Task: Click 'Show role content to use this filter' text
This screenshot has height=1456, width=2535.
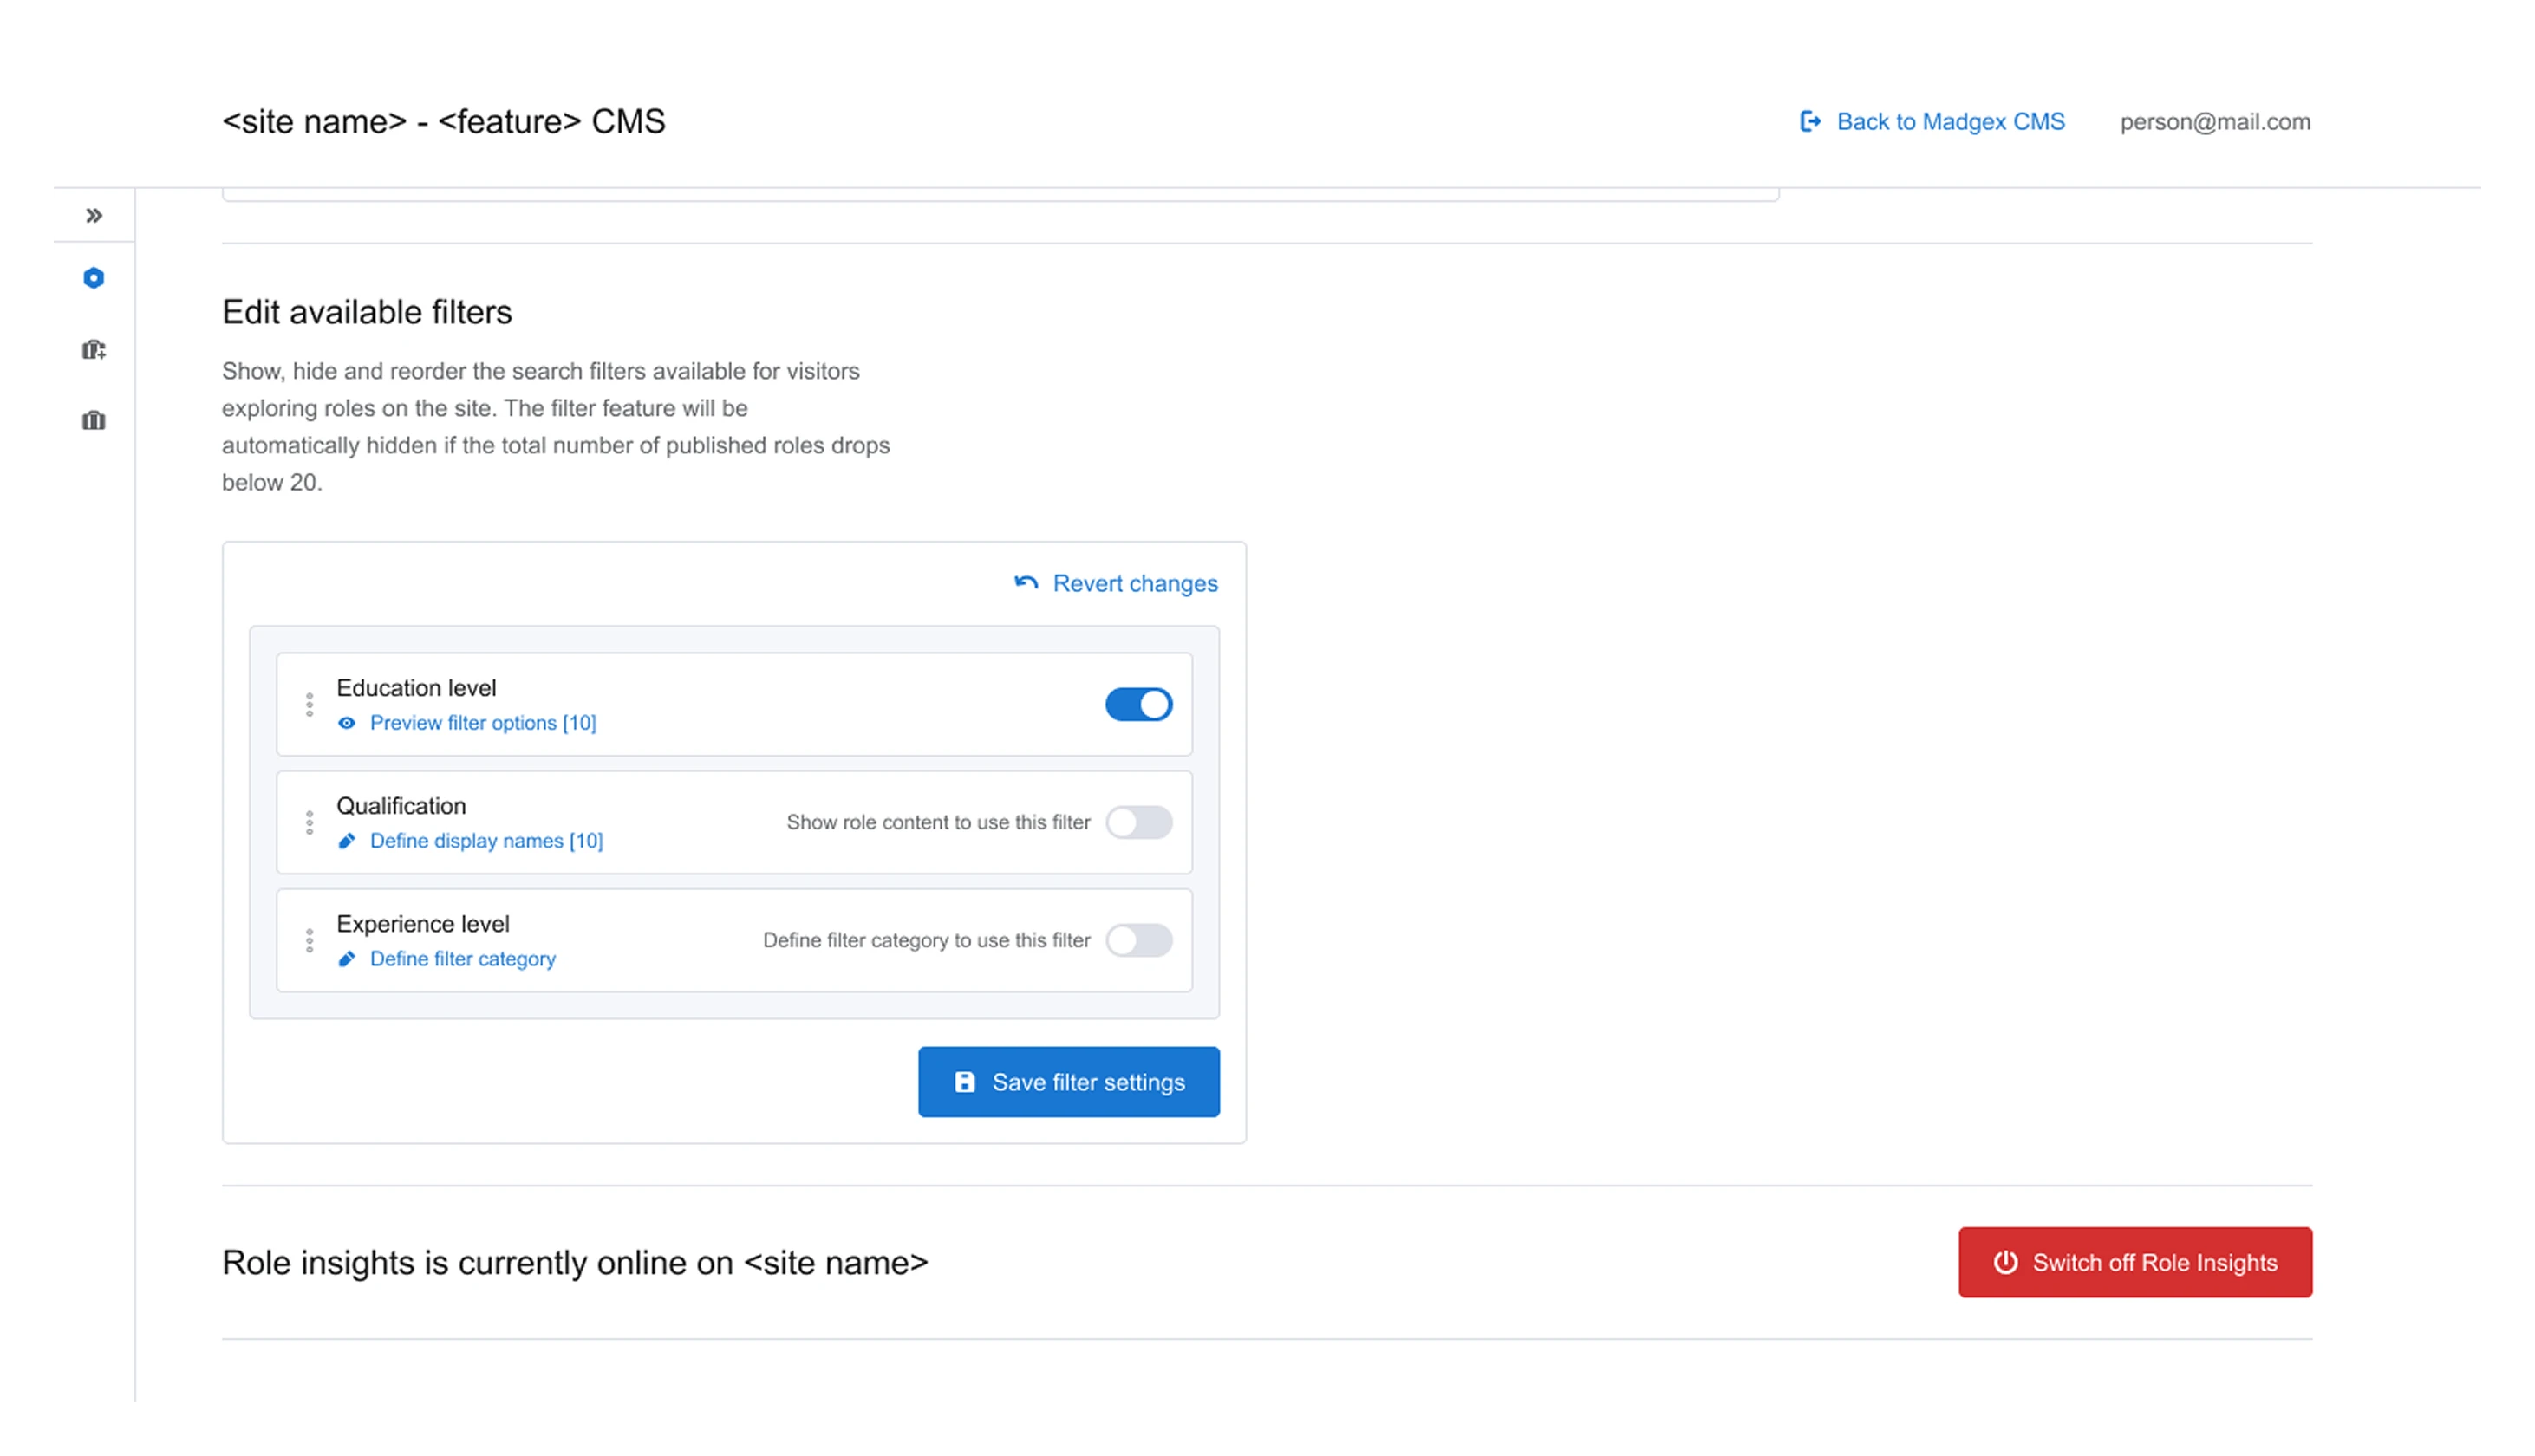Action: coord(938,822)
